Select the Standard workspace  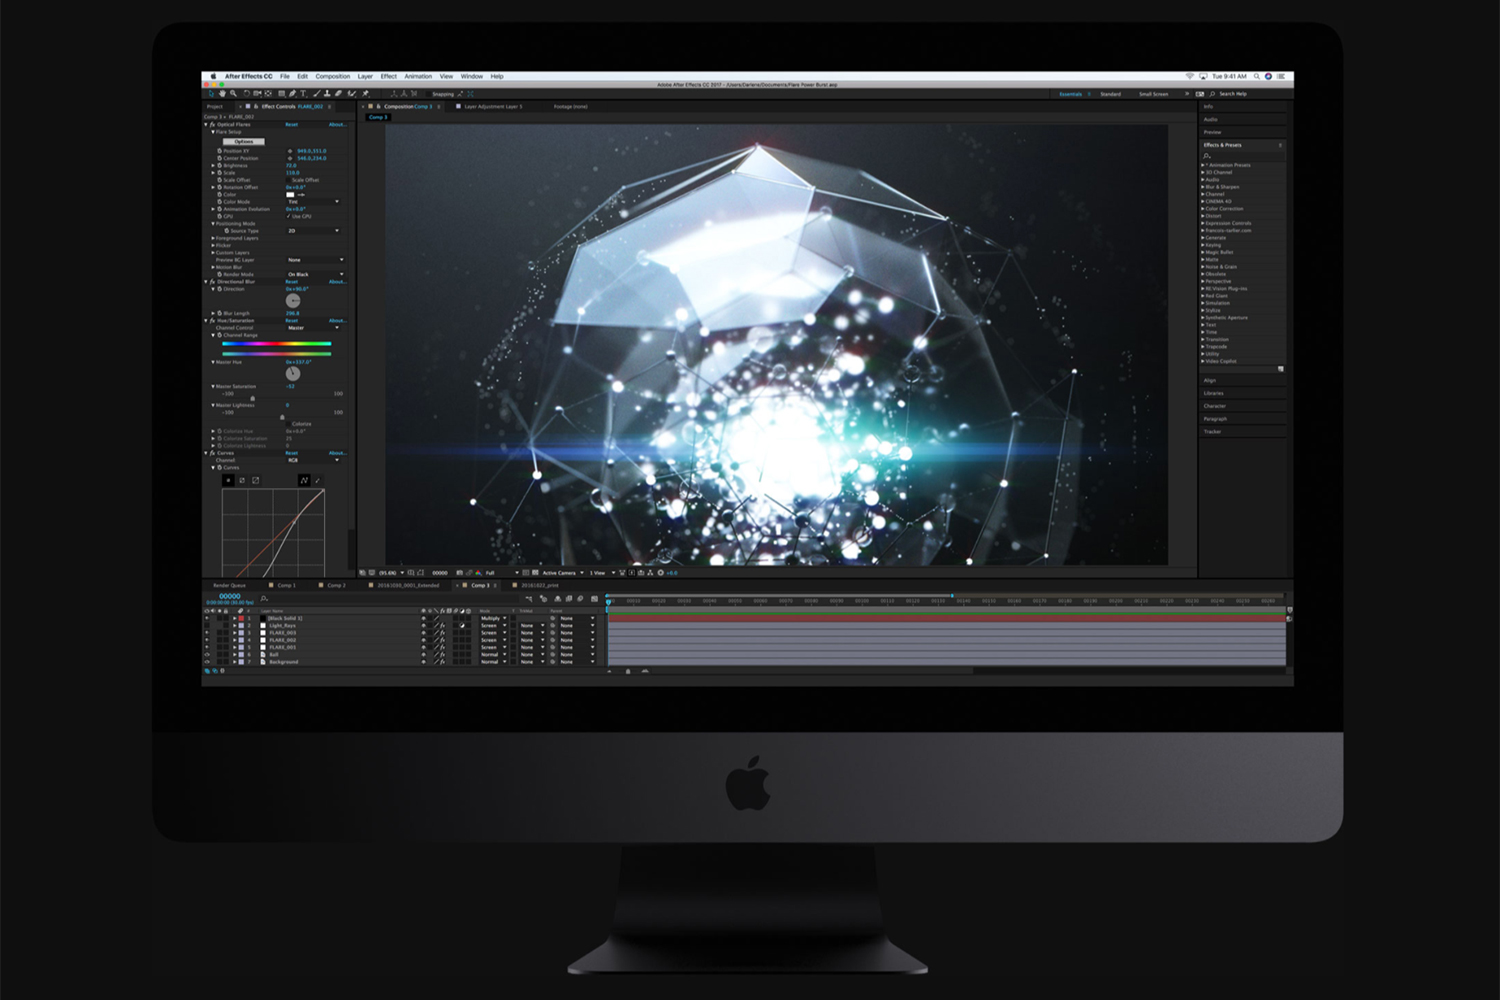pyautogui.click(x=1110, y=94)
